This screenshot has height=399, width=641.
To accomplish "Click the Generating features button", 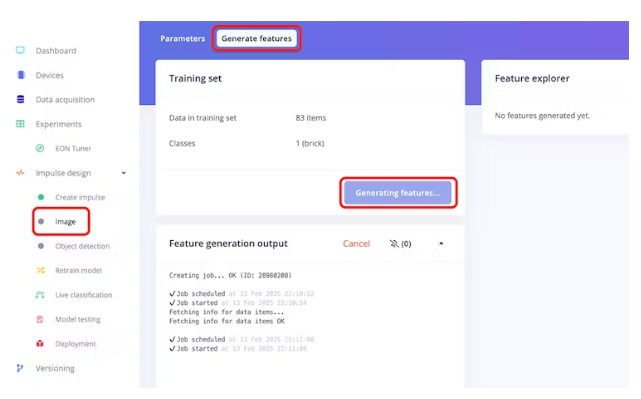I will [x=398, y=193].
